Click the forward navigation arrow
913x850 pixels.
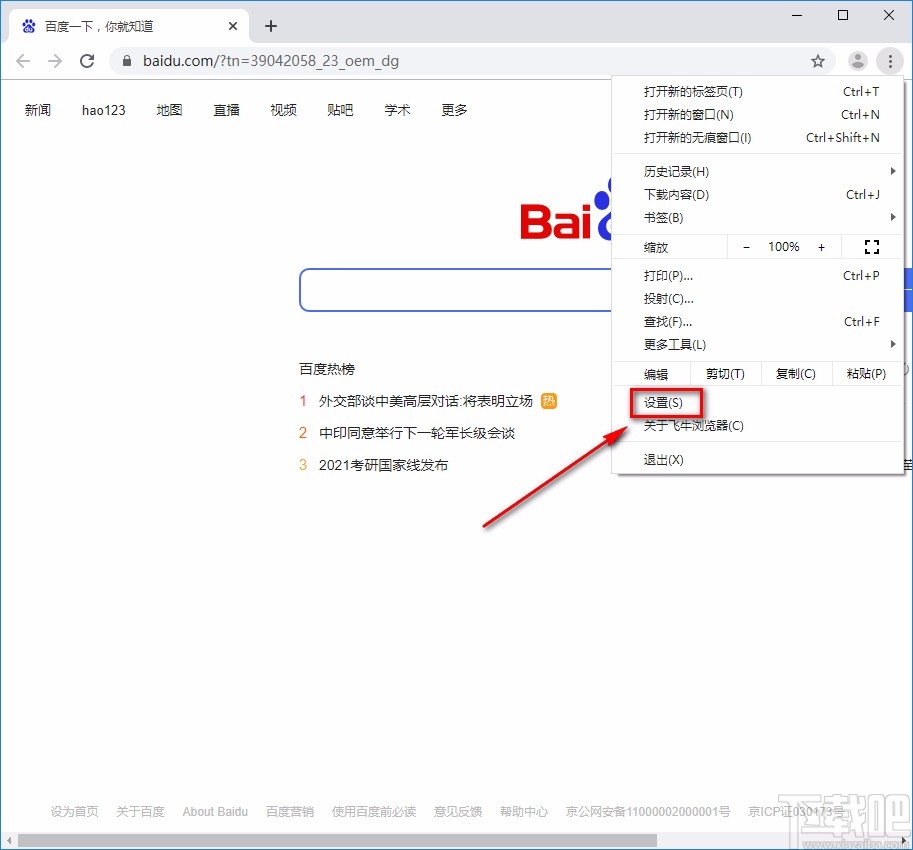click(54, 60)
